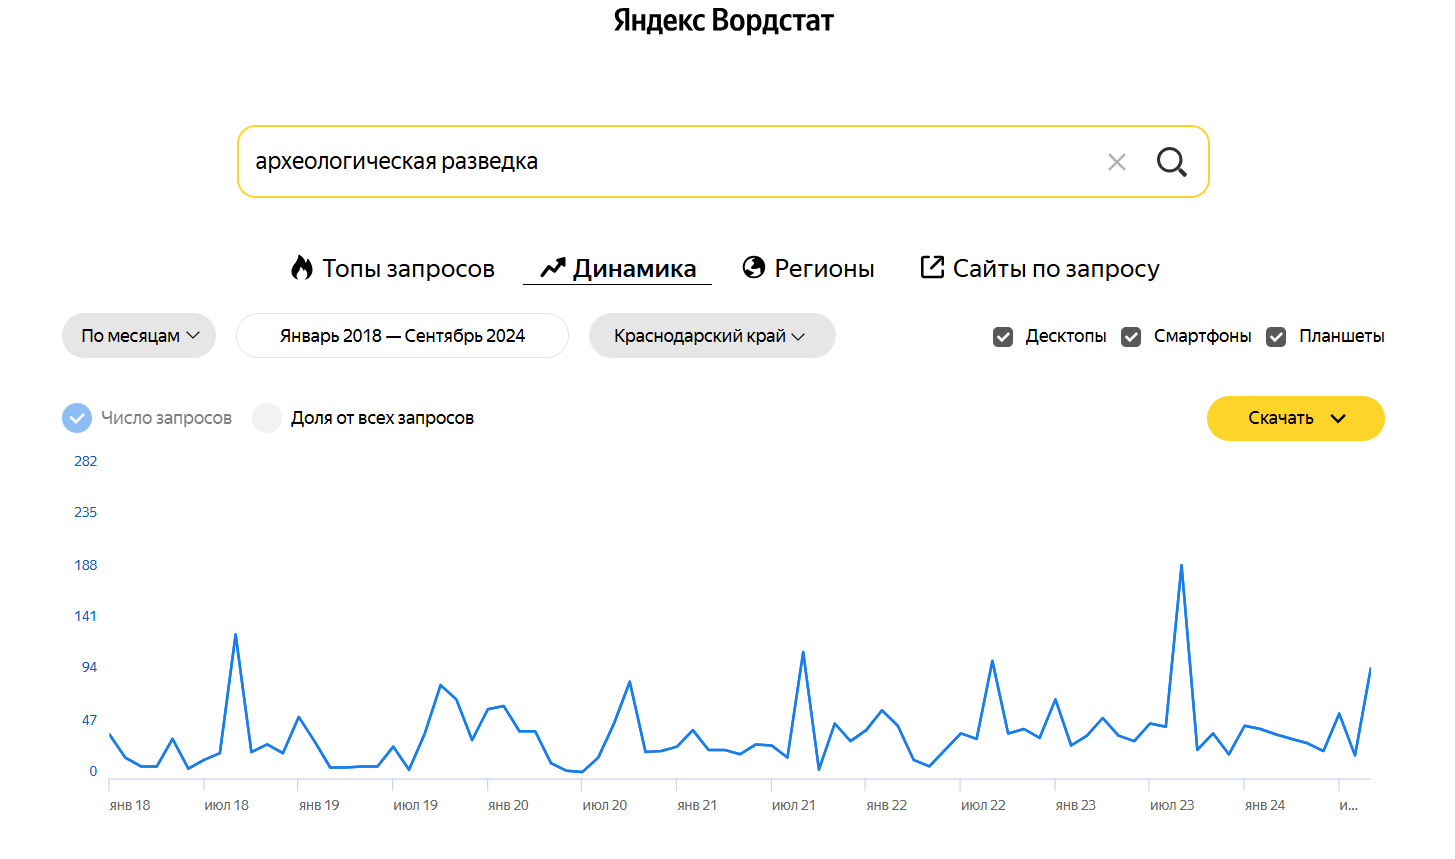This screenshot has width=1455, height=859.
Task: Click the Яндекс Вордстат logo
Action: click(x=723, y=21)
